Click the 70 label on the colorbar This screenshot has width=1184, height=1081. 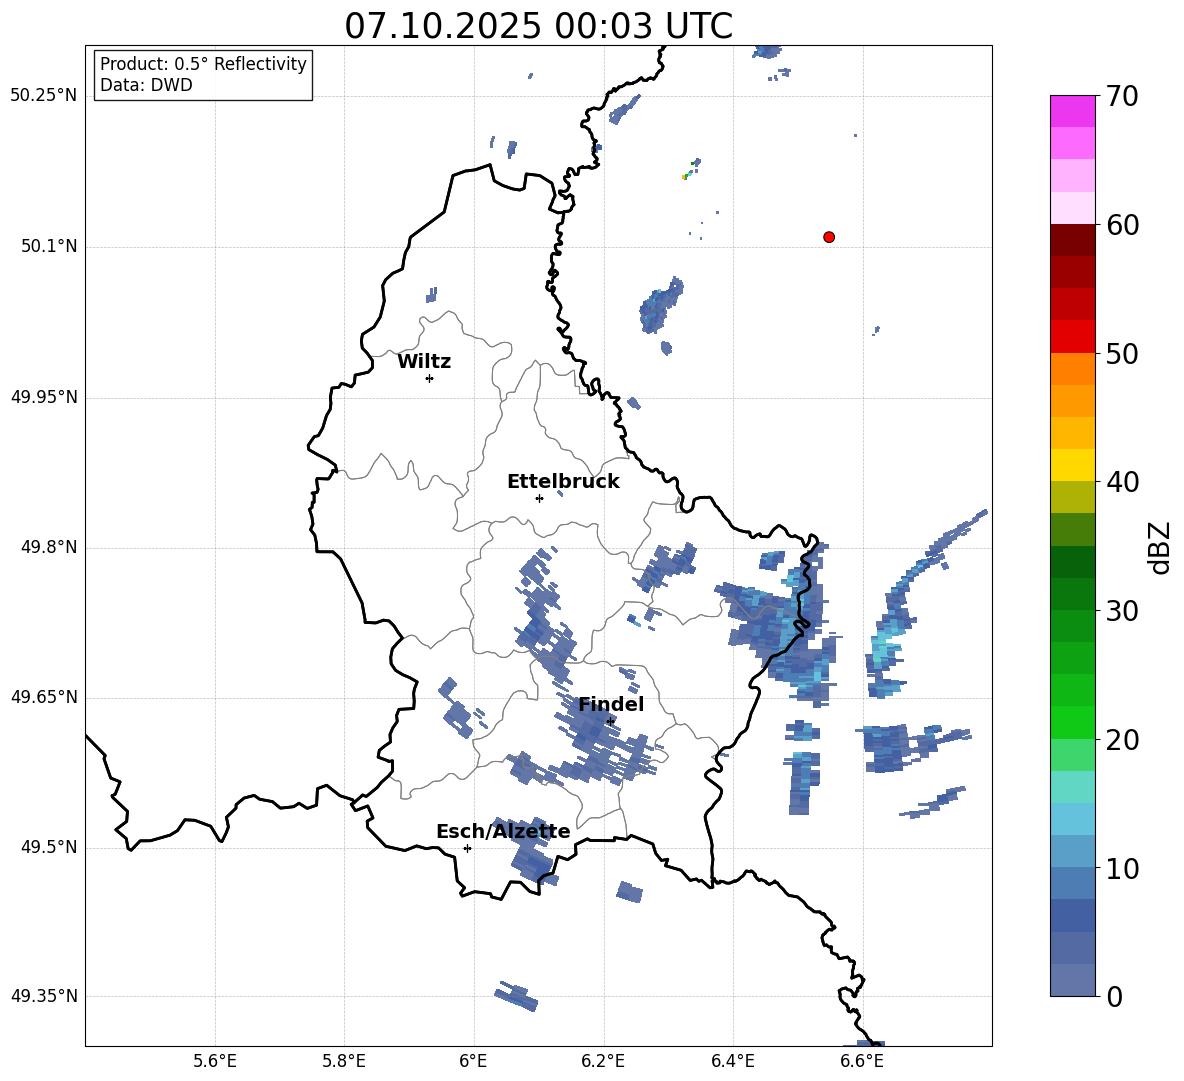1121,96
